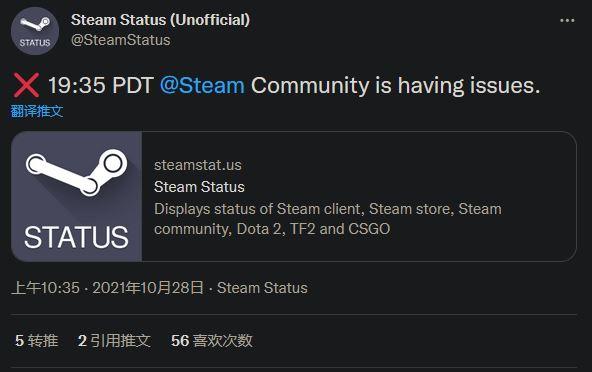
Task: Open the Steam Status source app link
Action: tap(262, 288)
